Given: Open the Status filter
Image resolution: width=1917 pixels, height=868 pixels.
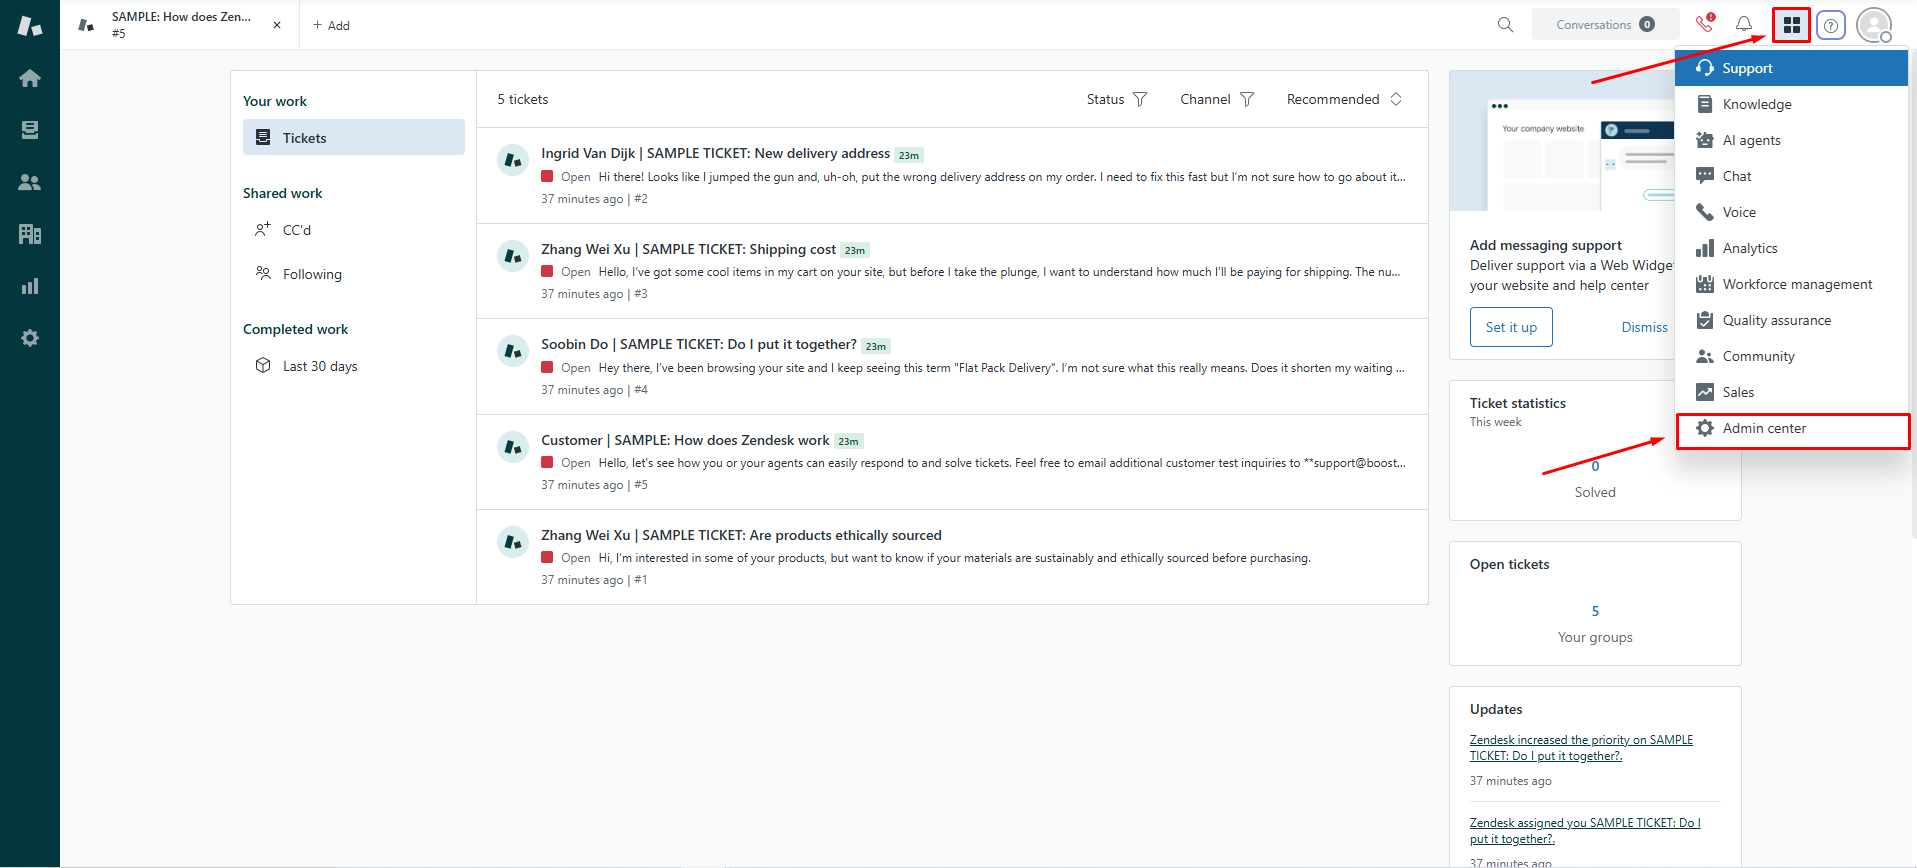Looking at the screenshot, I should (1116, 99).
